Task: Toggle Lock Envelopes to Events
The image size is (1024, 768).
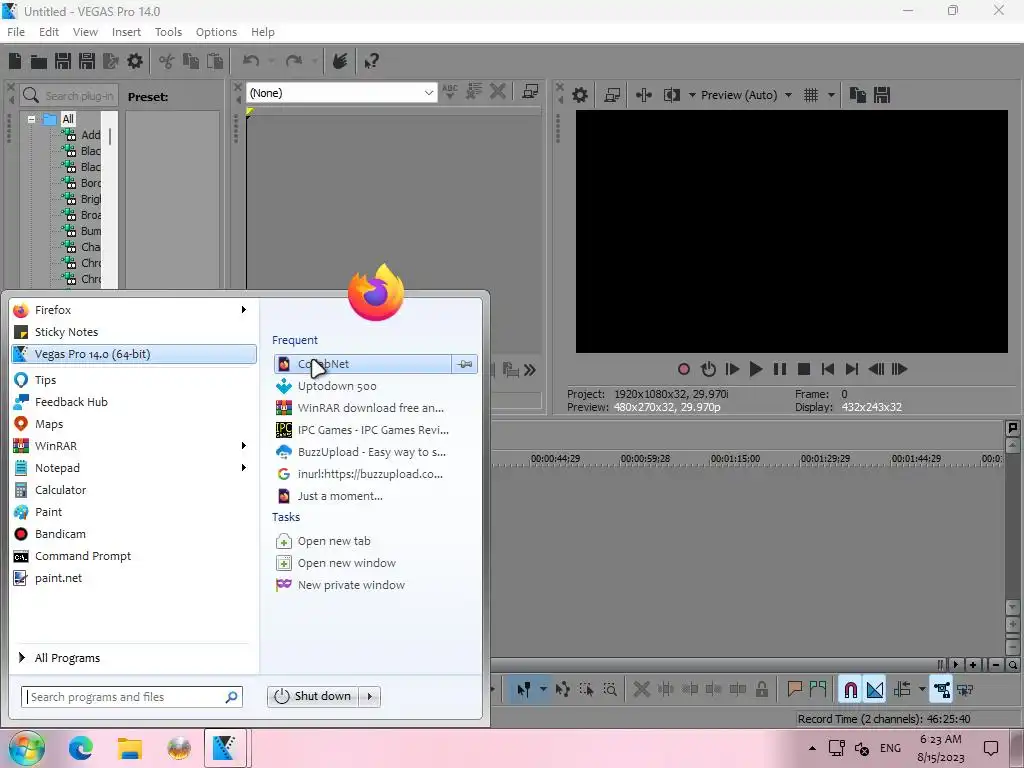Action: (x=941, y=690)
